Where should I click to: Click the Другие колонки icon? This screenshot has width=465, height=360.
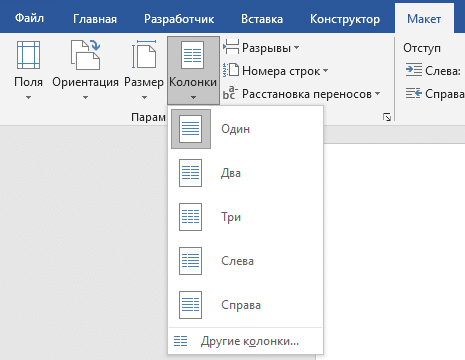point(181,341)
